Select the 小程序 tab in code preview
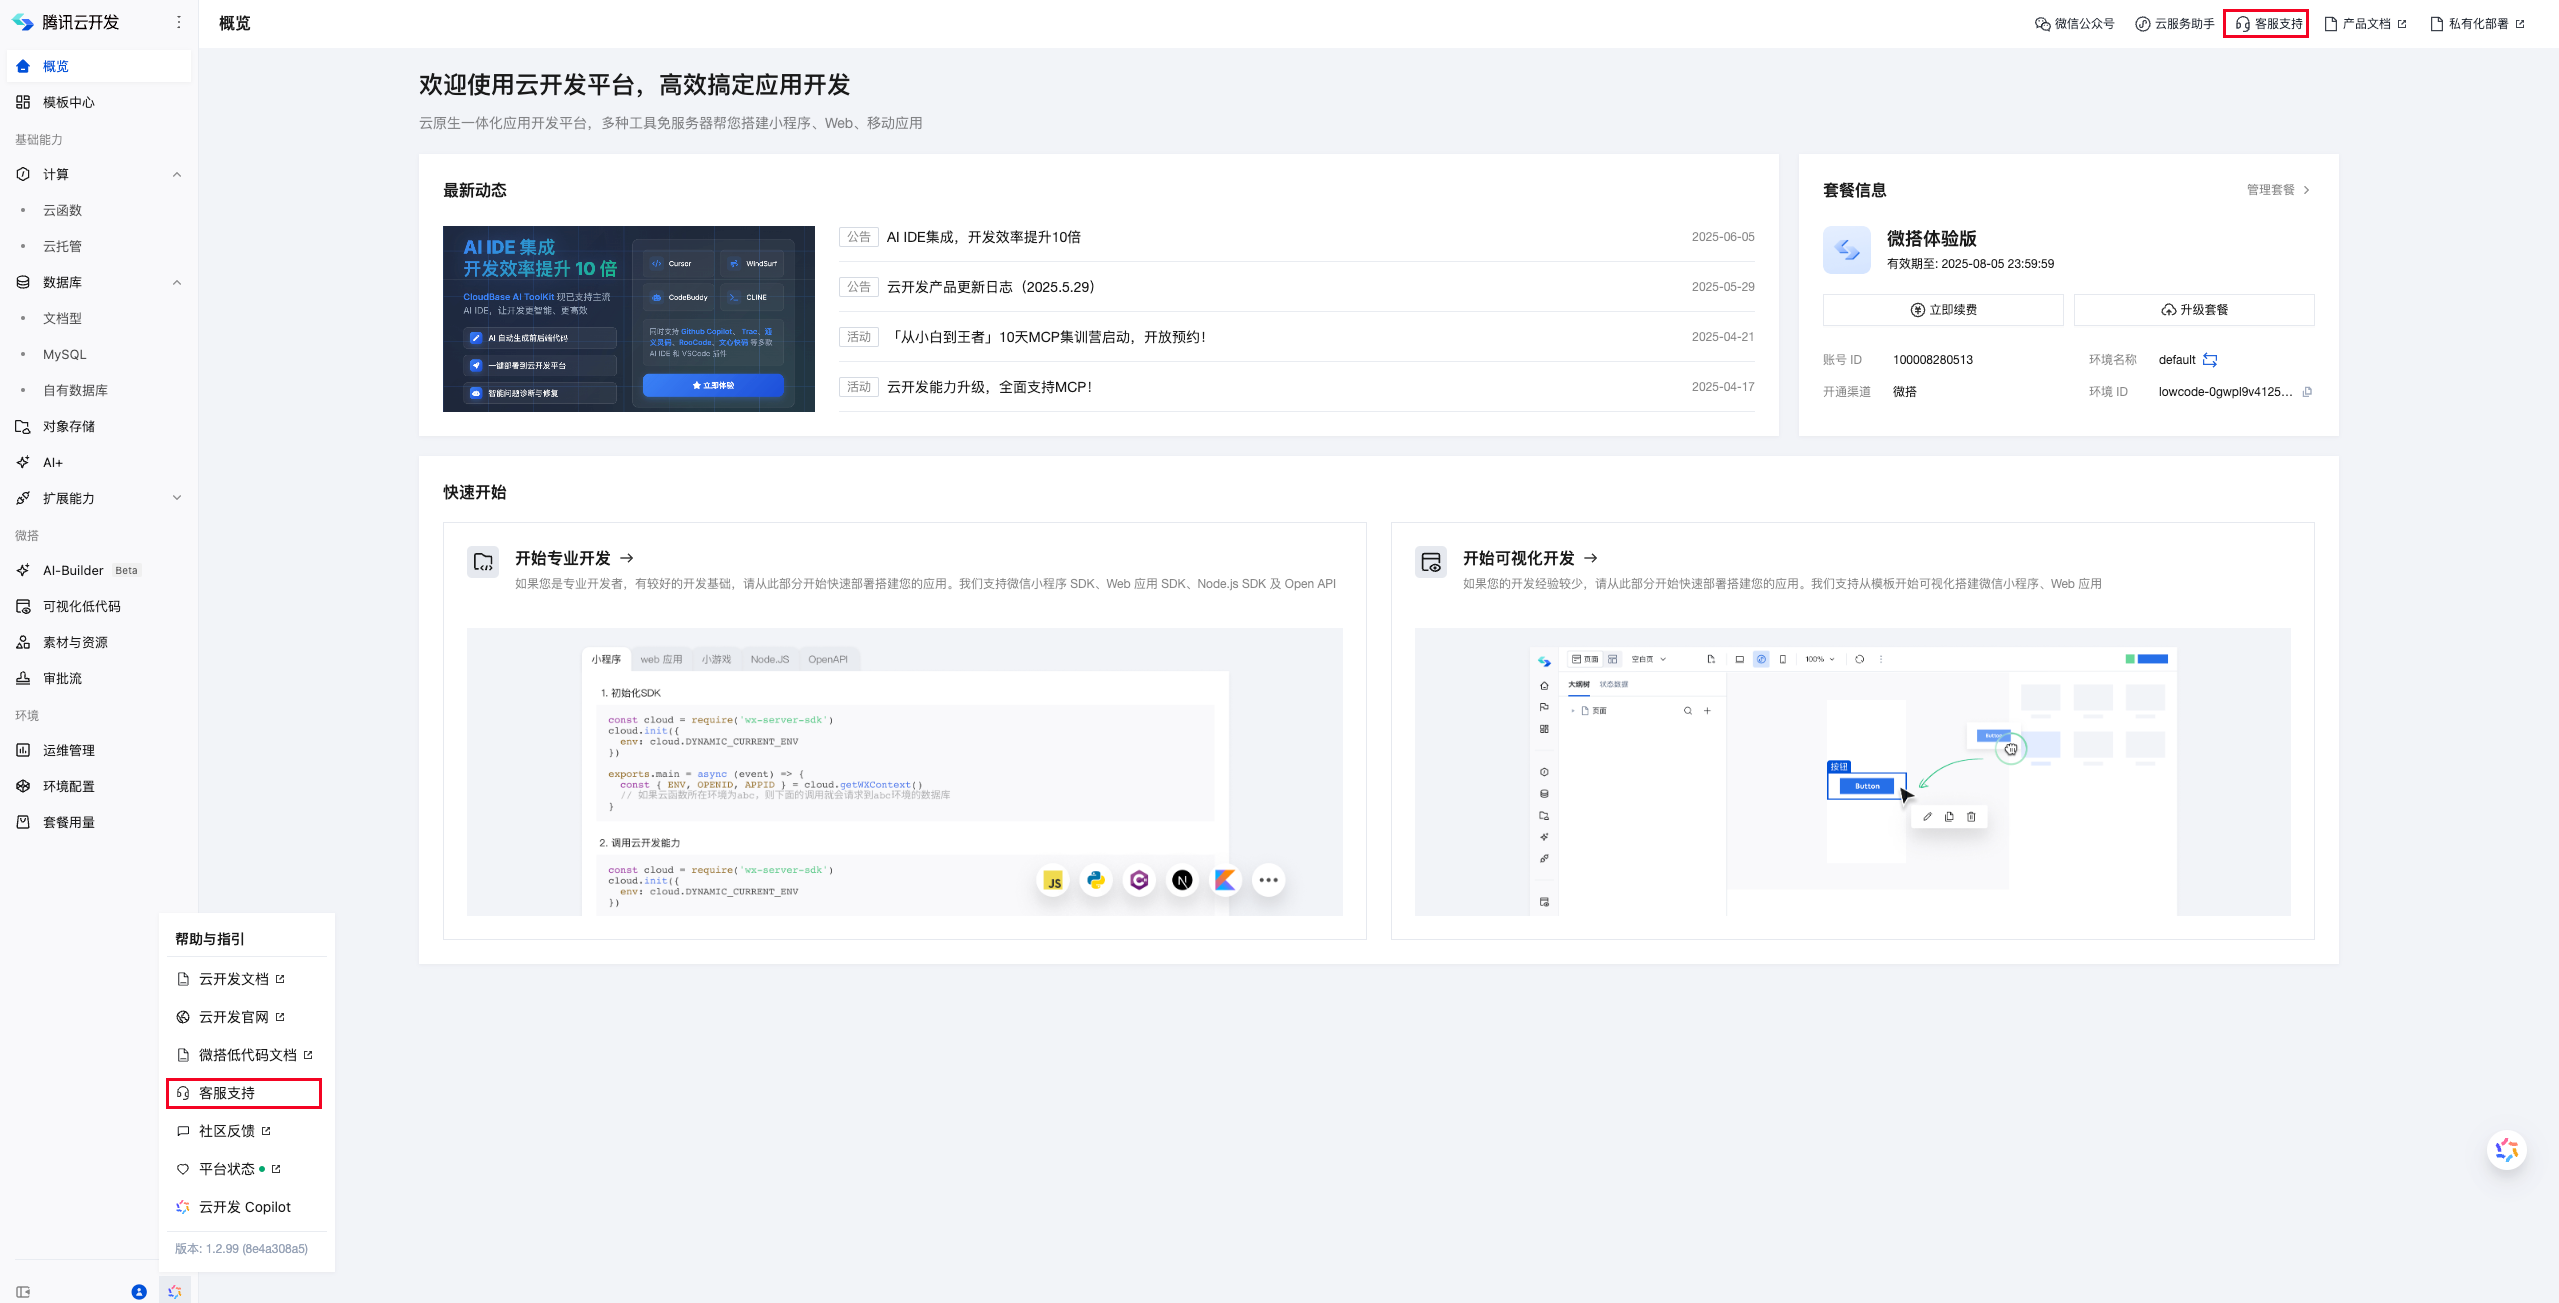The image size is (2559, 1303). (x=606, y=659)
